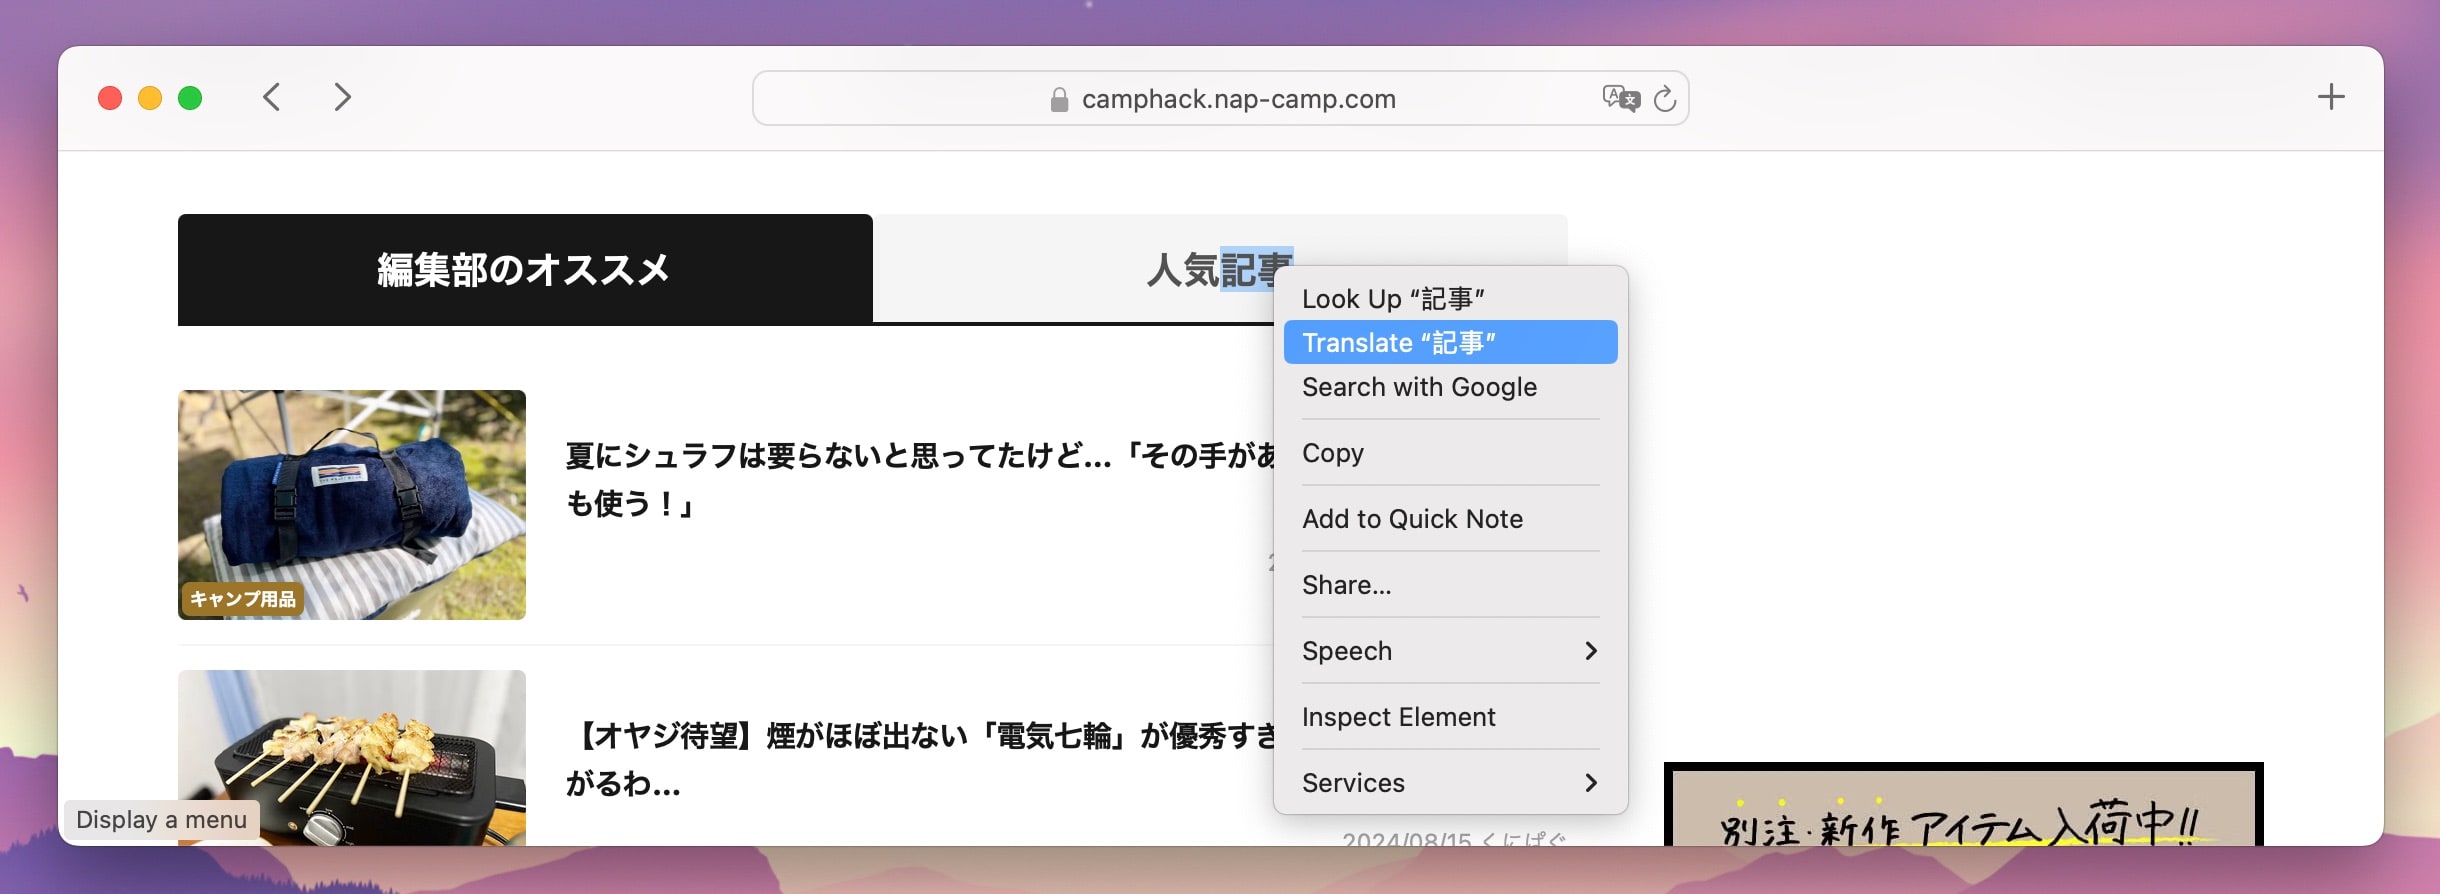2440x894 pixels.
Task: Open the translate icon in address bar
Action: click(x=1620, y=98)
